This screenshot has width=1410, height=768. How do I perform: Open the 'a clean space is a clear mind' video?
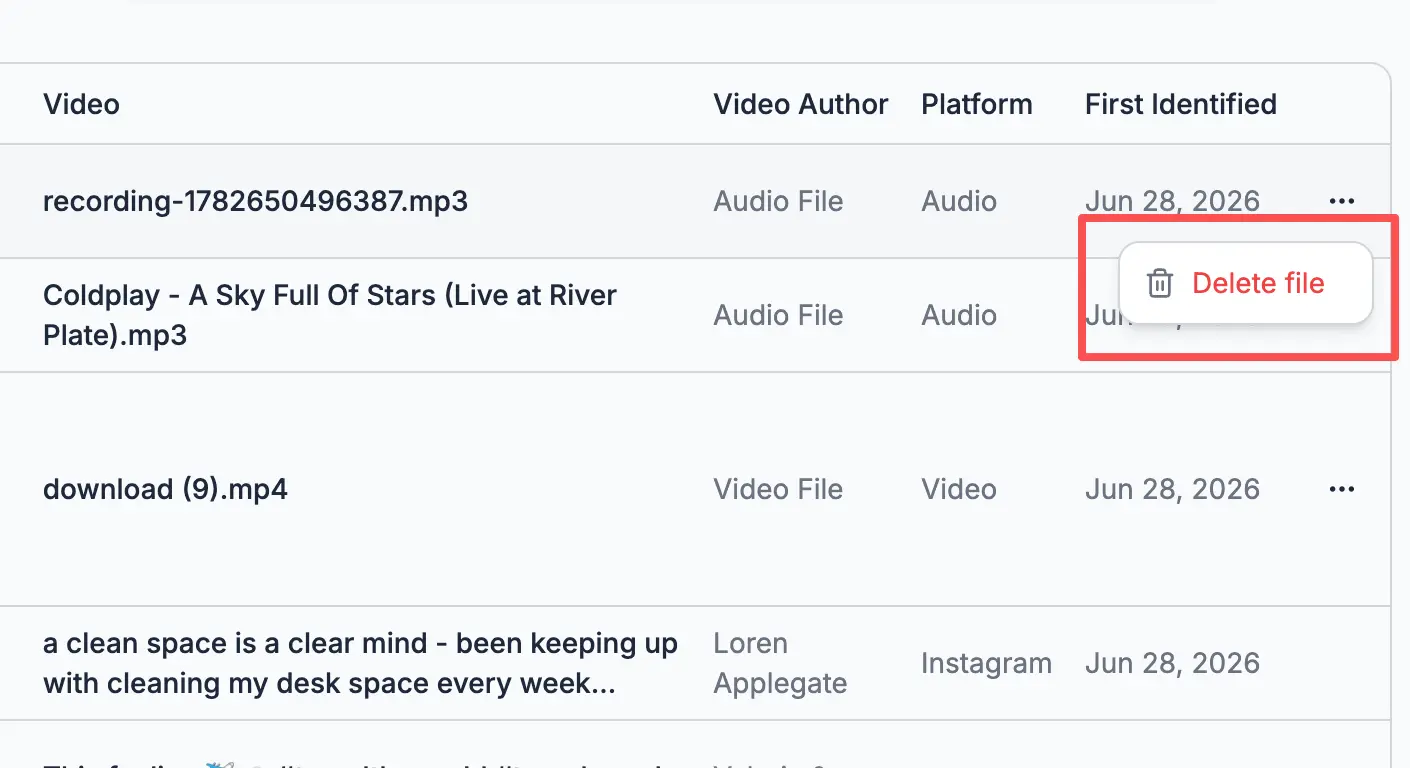tap(360, 663)
